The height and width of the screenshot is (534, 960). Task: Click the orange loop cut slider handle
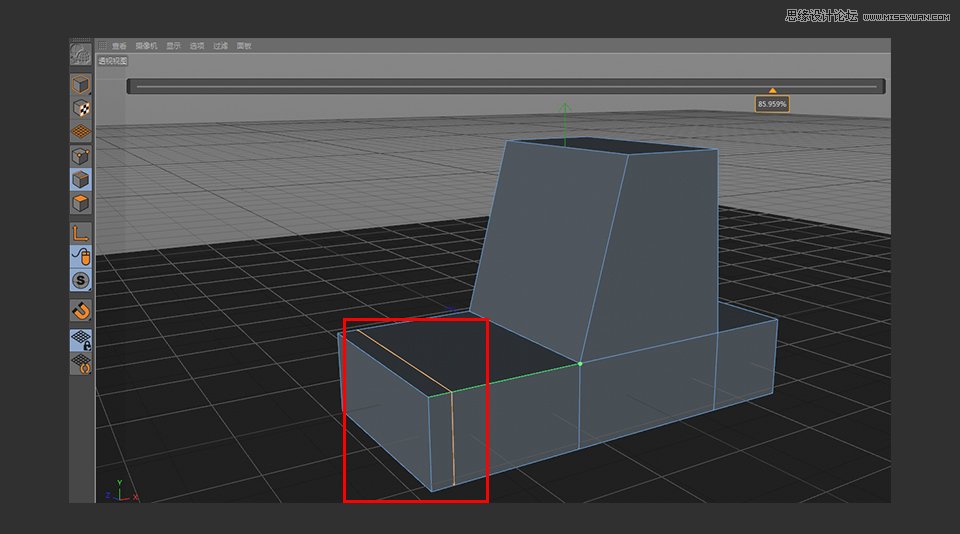point(772,90)
